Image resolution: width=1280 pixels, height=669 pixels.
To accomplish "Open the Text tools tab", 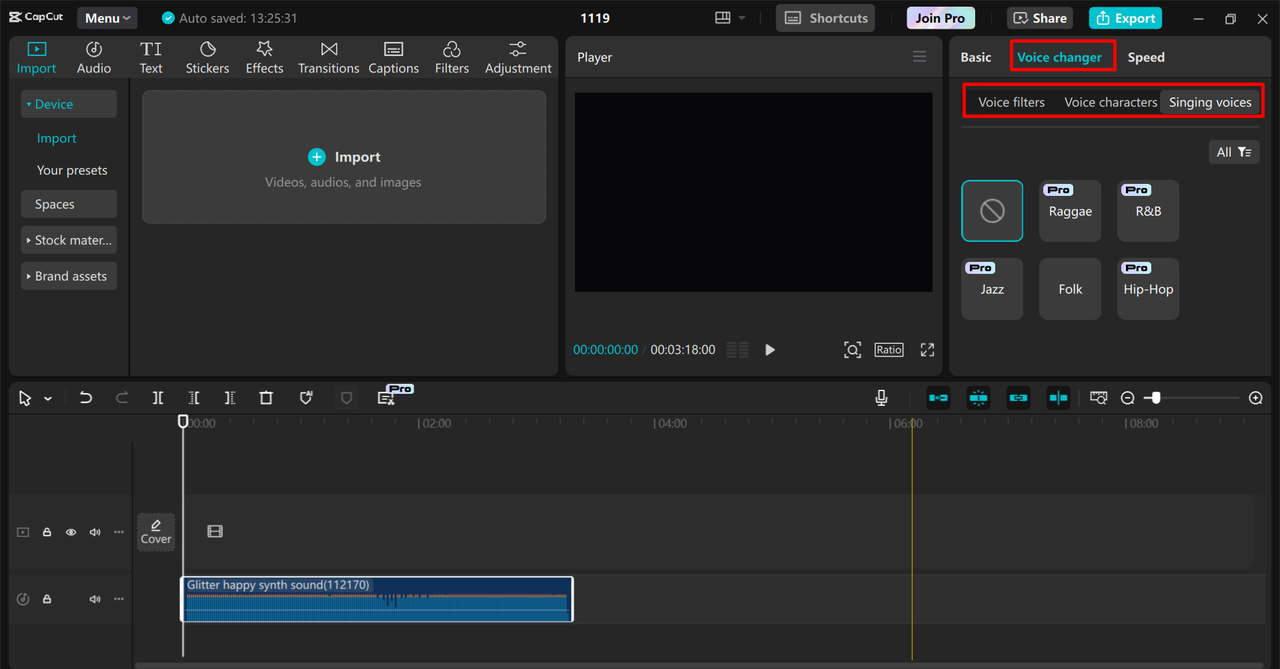I will [151, 58].
